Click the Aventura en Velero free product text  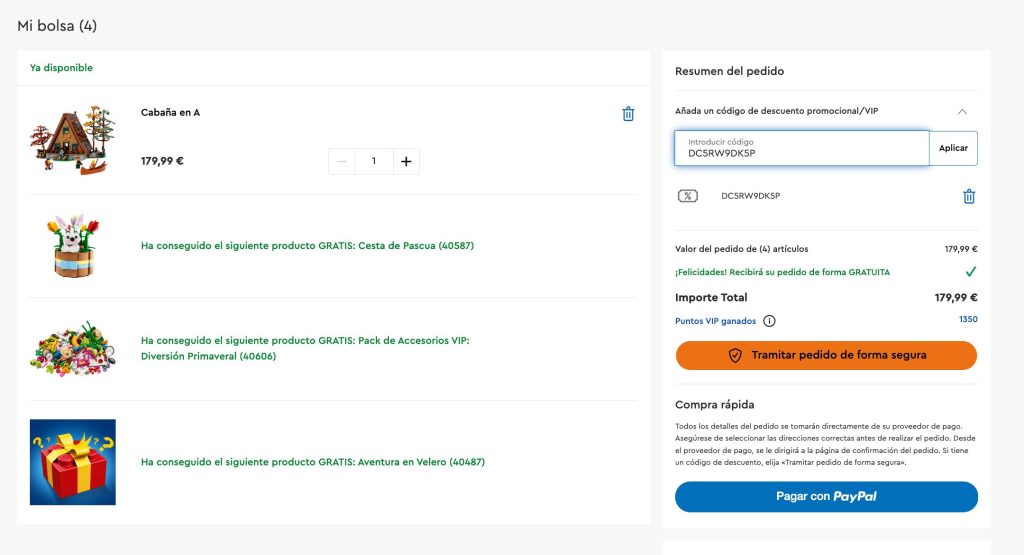313,462
